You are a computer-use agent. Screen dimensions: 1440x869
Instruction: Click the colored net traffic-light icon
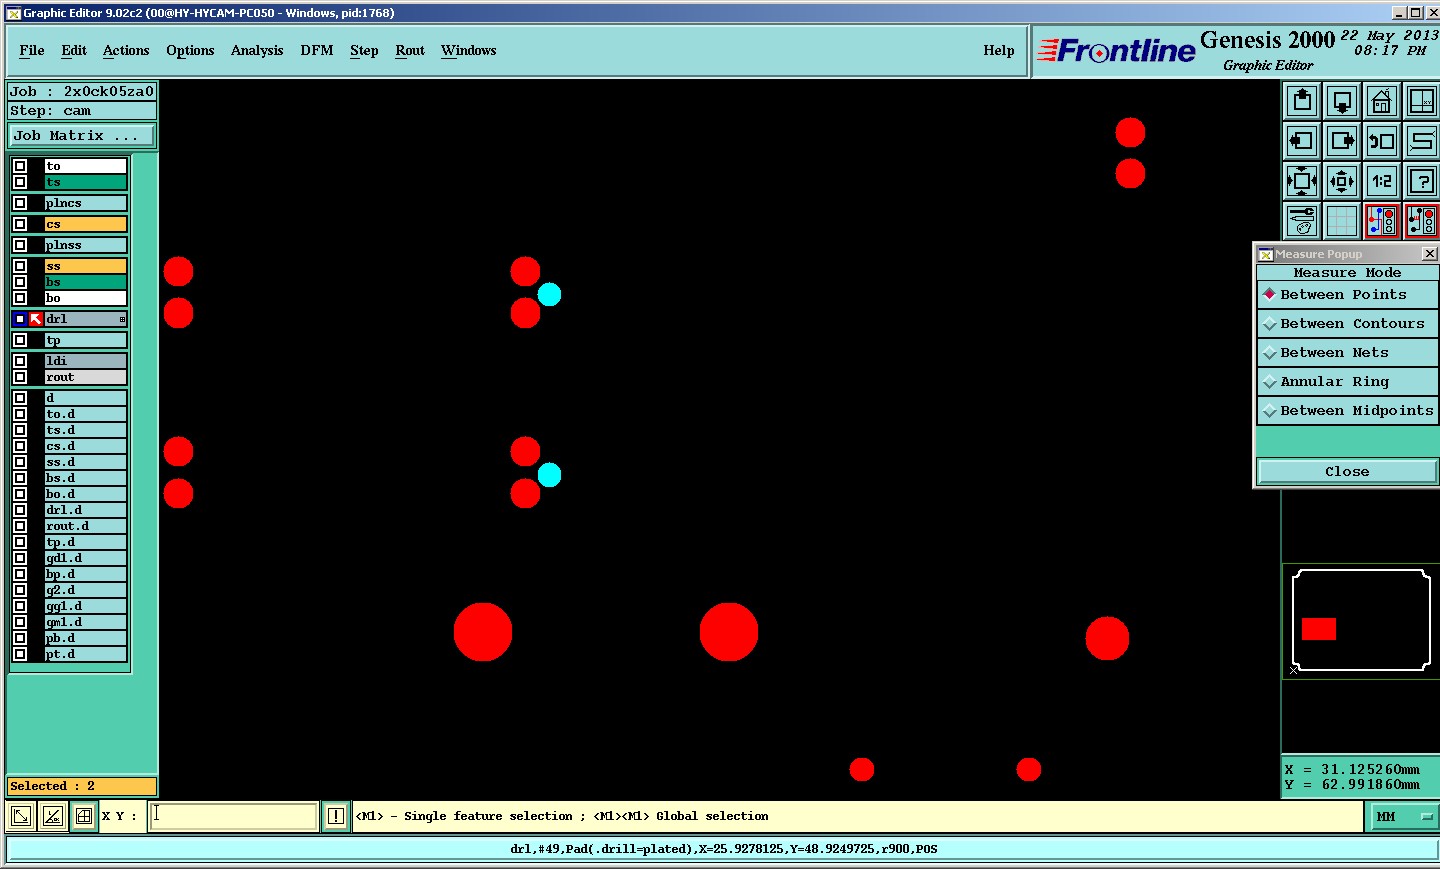(x=1382, y=221)
